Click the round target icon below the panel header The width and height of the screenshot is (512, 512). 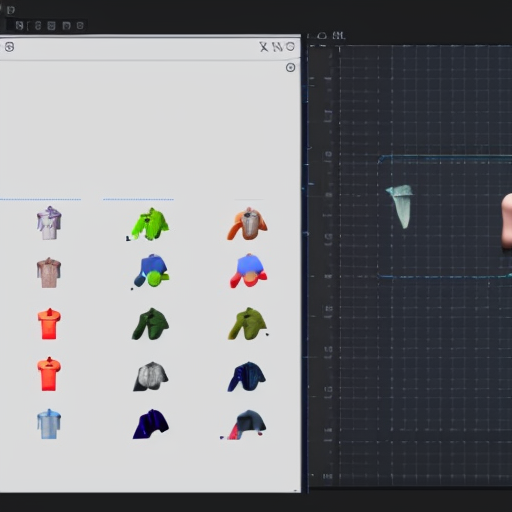tap(290, 68)
